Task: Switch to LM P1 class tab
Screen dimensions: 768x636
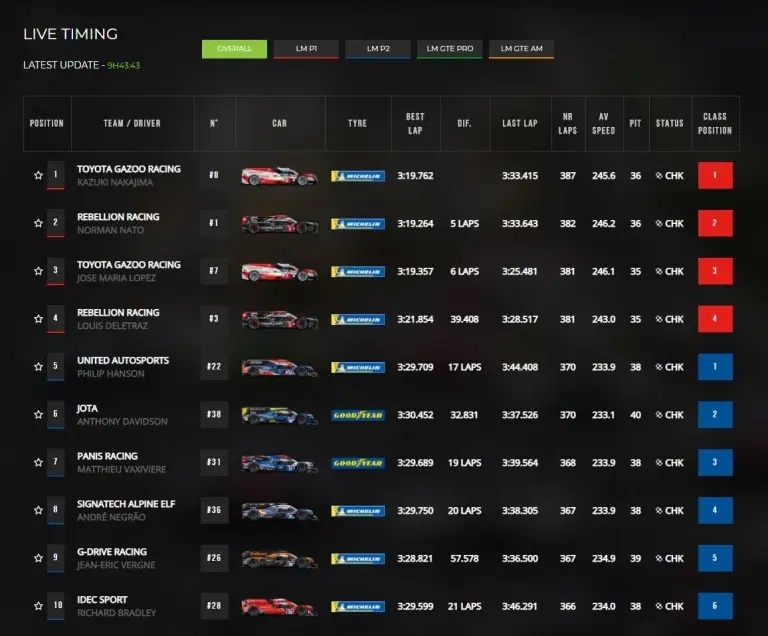Action: (305, 48)
